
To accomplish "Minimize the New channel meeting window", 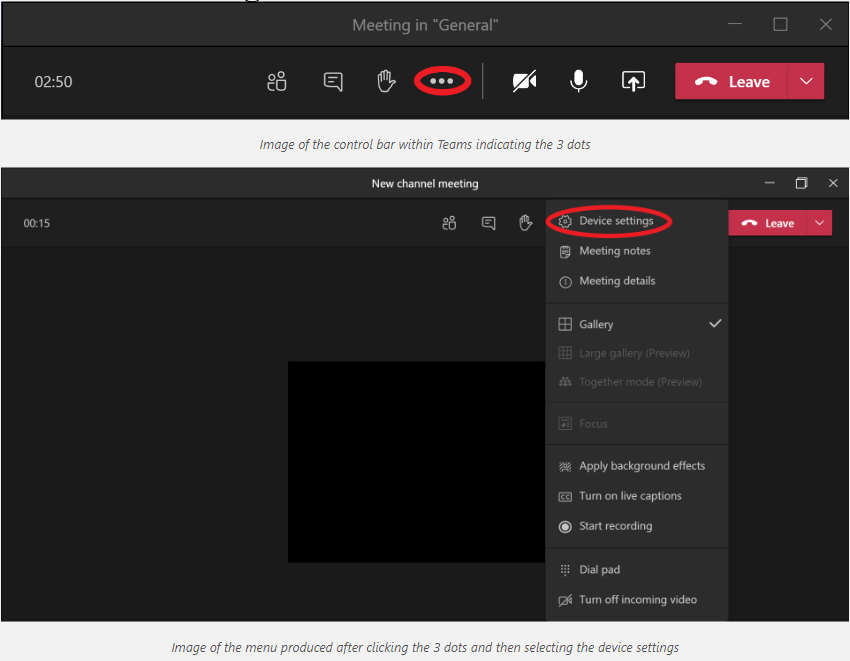I will click(x=769, y=183).
